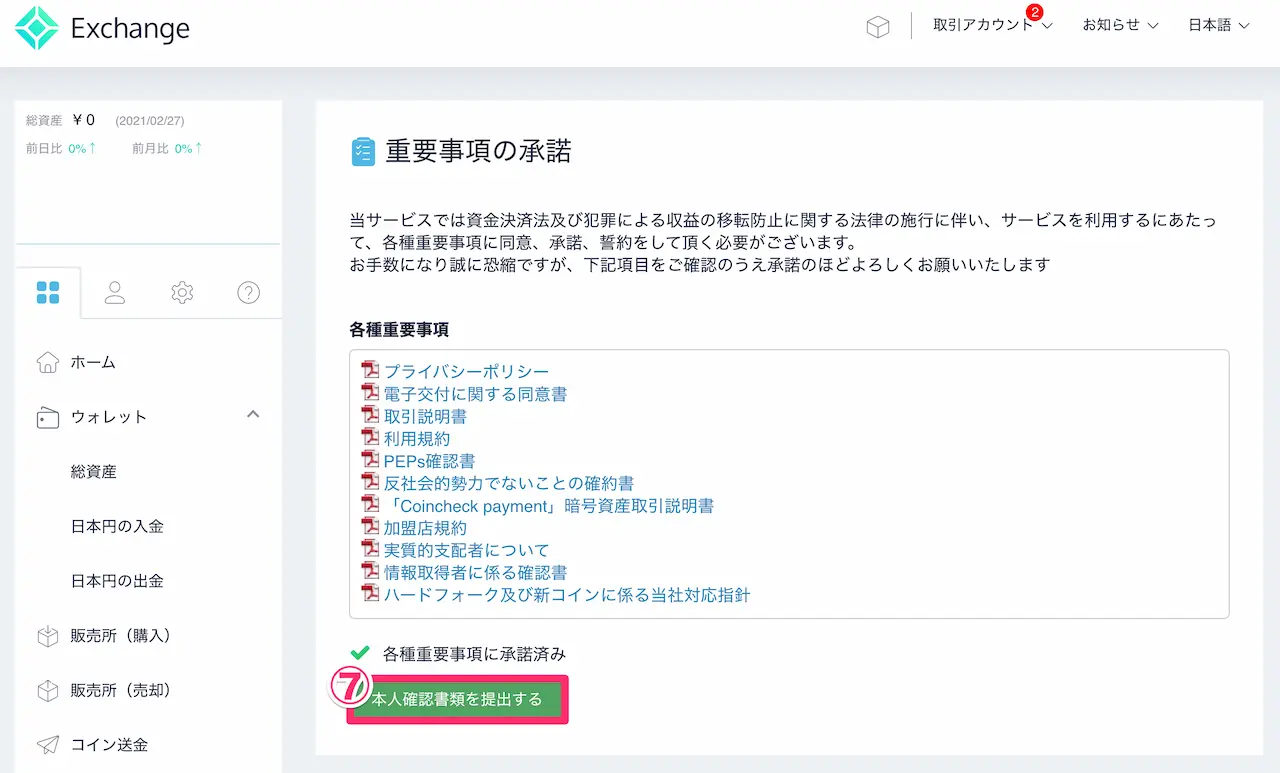Viewport: 1280px width, 773px height.
Task: Open the dashboard grid tab icon
Action: click(47, 292)
